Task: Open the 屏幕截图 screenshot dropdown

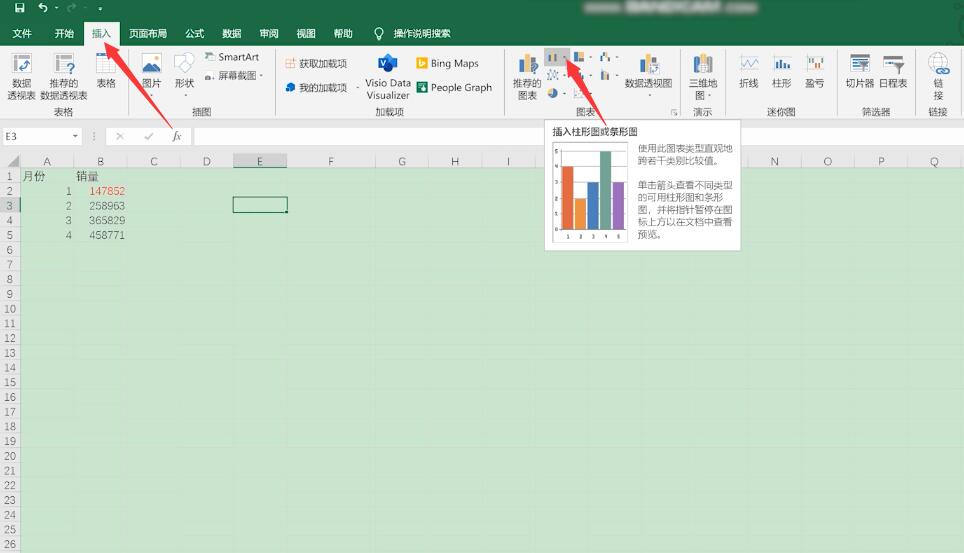Action: click(234, 76)
